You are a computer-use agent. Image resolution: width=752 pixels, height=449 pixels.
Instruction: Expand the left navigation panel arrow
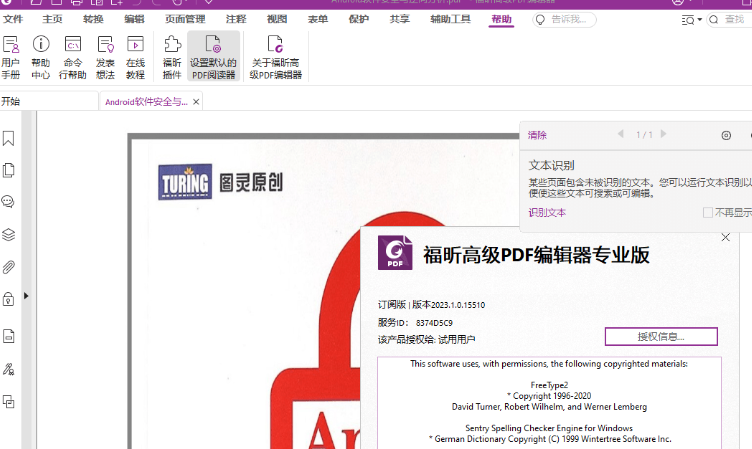pos(26,296)
